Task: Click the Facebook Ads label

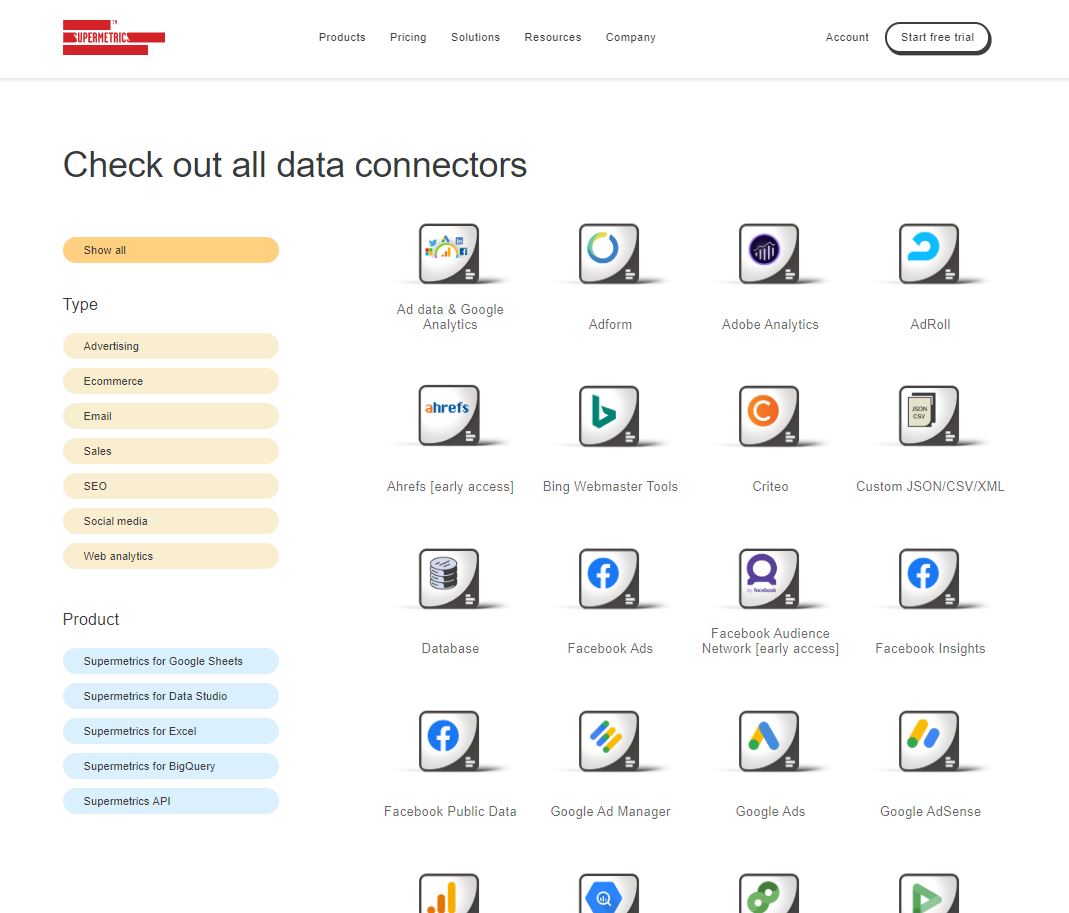Action: (610, 648)
